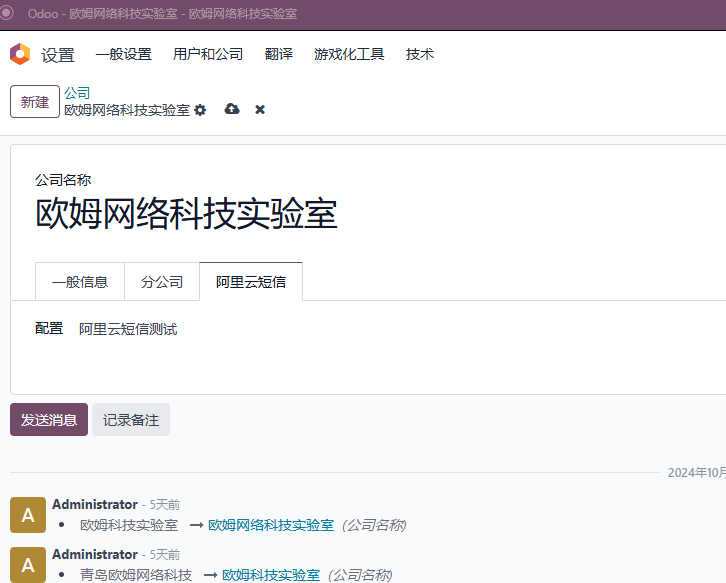Switch to the 一般信息 tab
Screen dimensions: 726x583
pos(80,282)
